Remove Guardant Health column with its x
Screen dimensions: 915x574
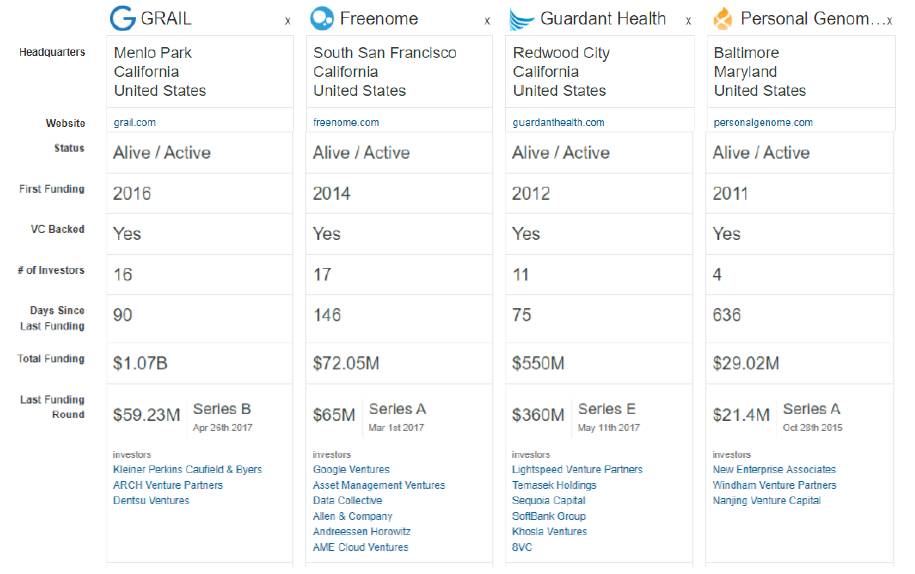(x=688, y=21)
